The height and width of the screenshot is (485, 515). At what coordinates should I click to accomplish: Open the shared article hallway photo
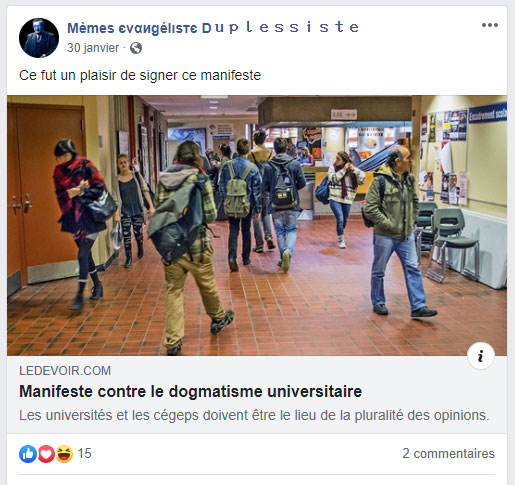tap(257, 226)
